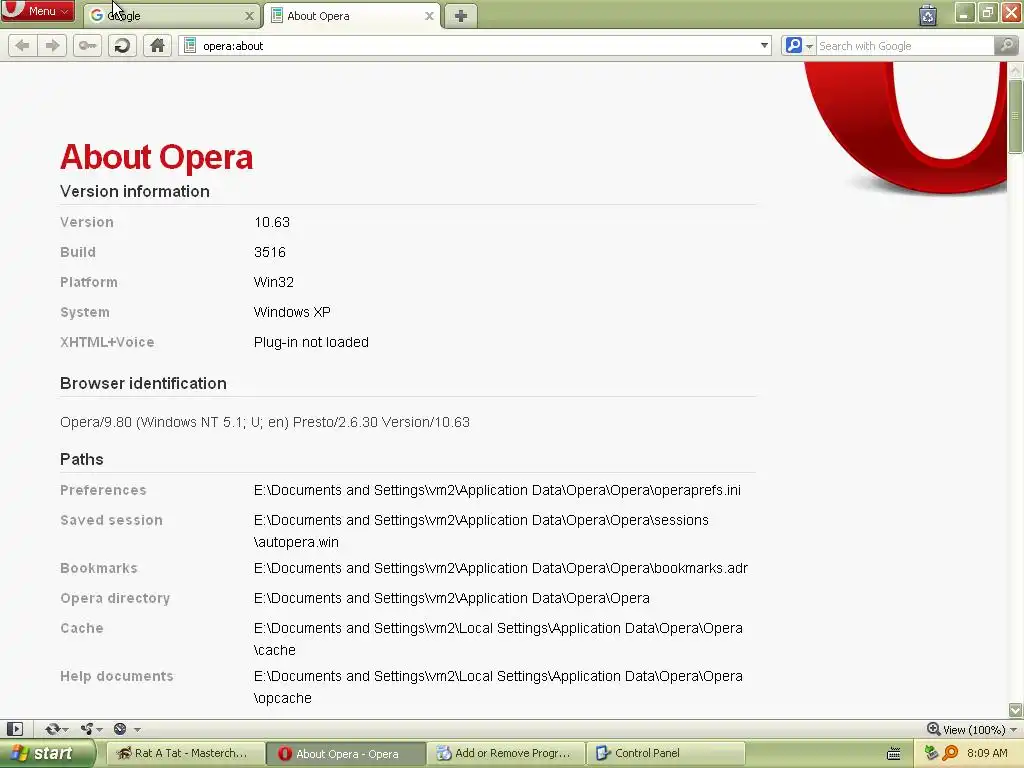
Task: Close the Google tab
Action: click(x=249, y=16)
